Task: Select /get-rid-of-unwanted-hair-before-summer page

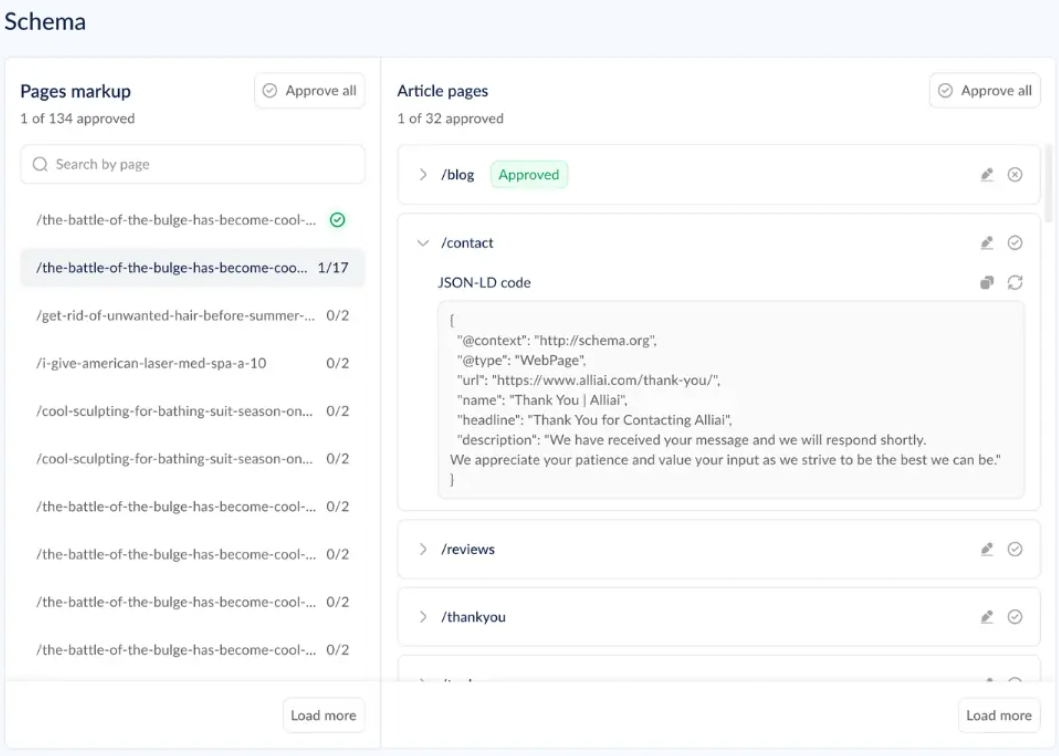Action: click(x=192, y=316)
